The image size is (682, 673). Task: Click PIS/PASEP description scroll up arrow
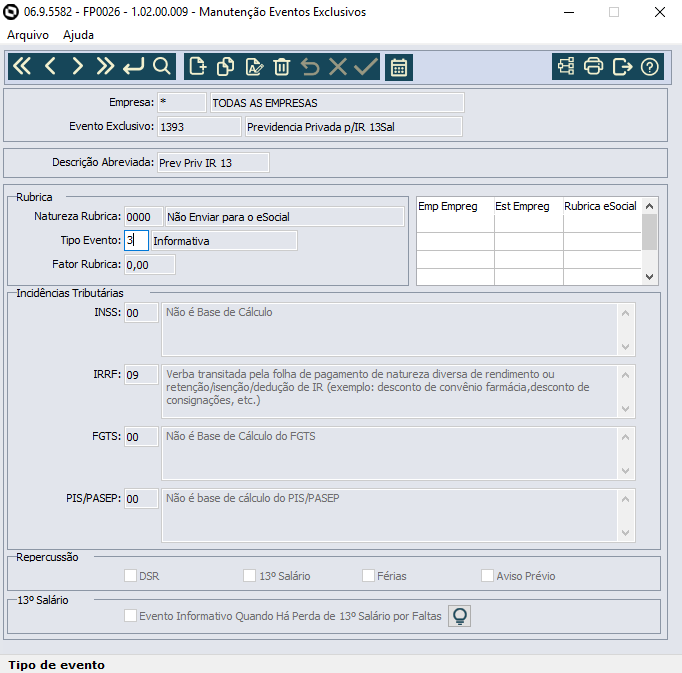pyautogui.click(x=625, y=499)
